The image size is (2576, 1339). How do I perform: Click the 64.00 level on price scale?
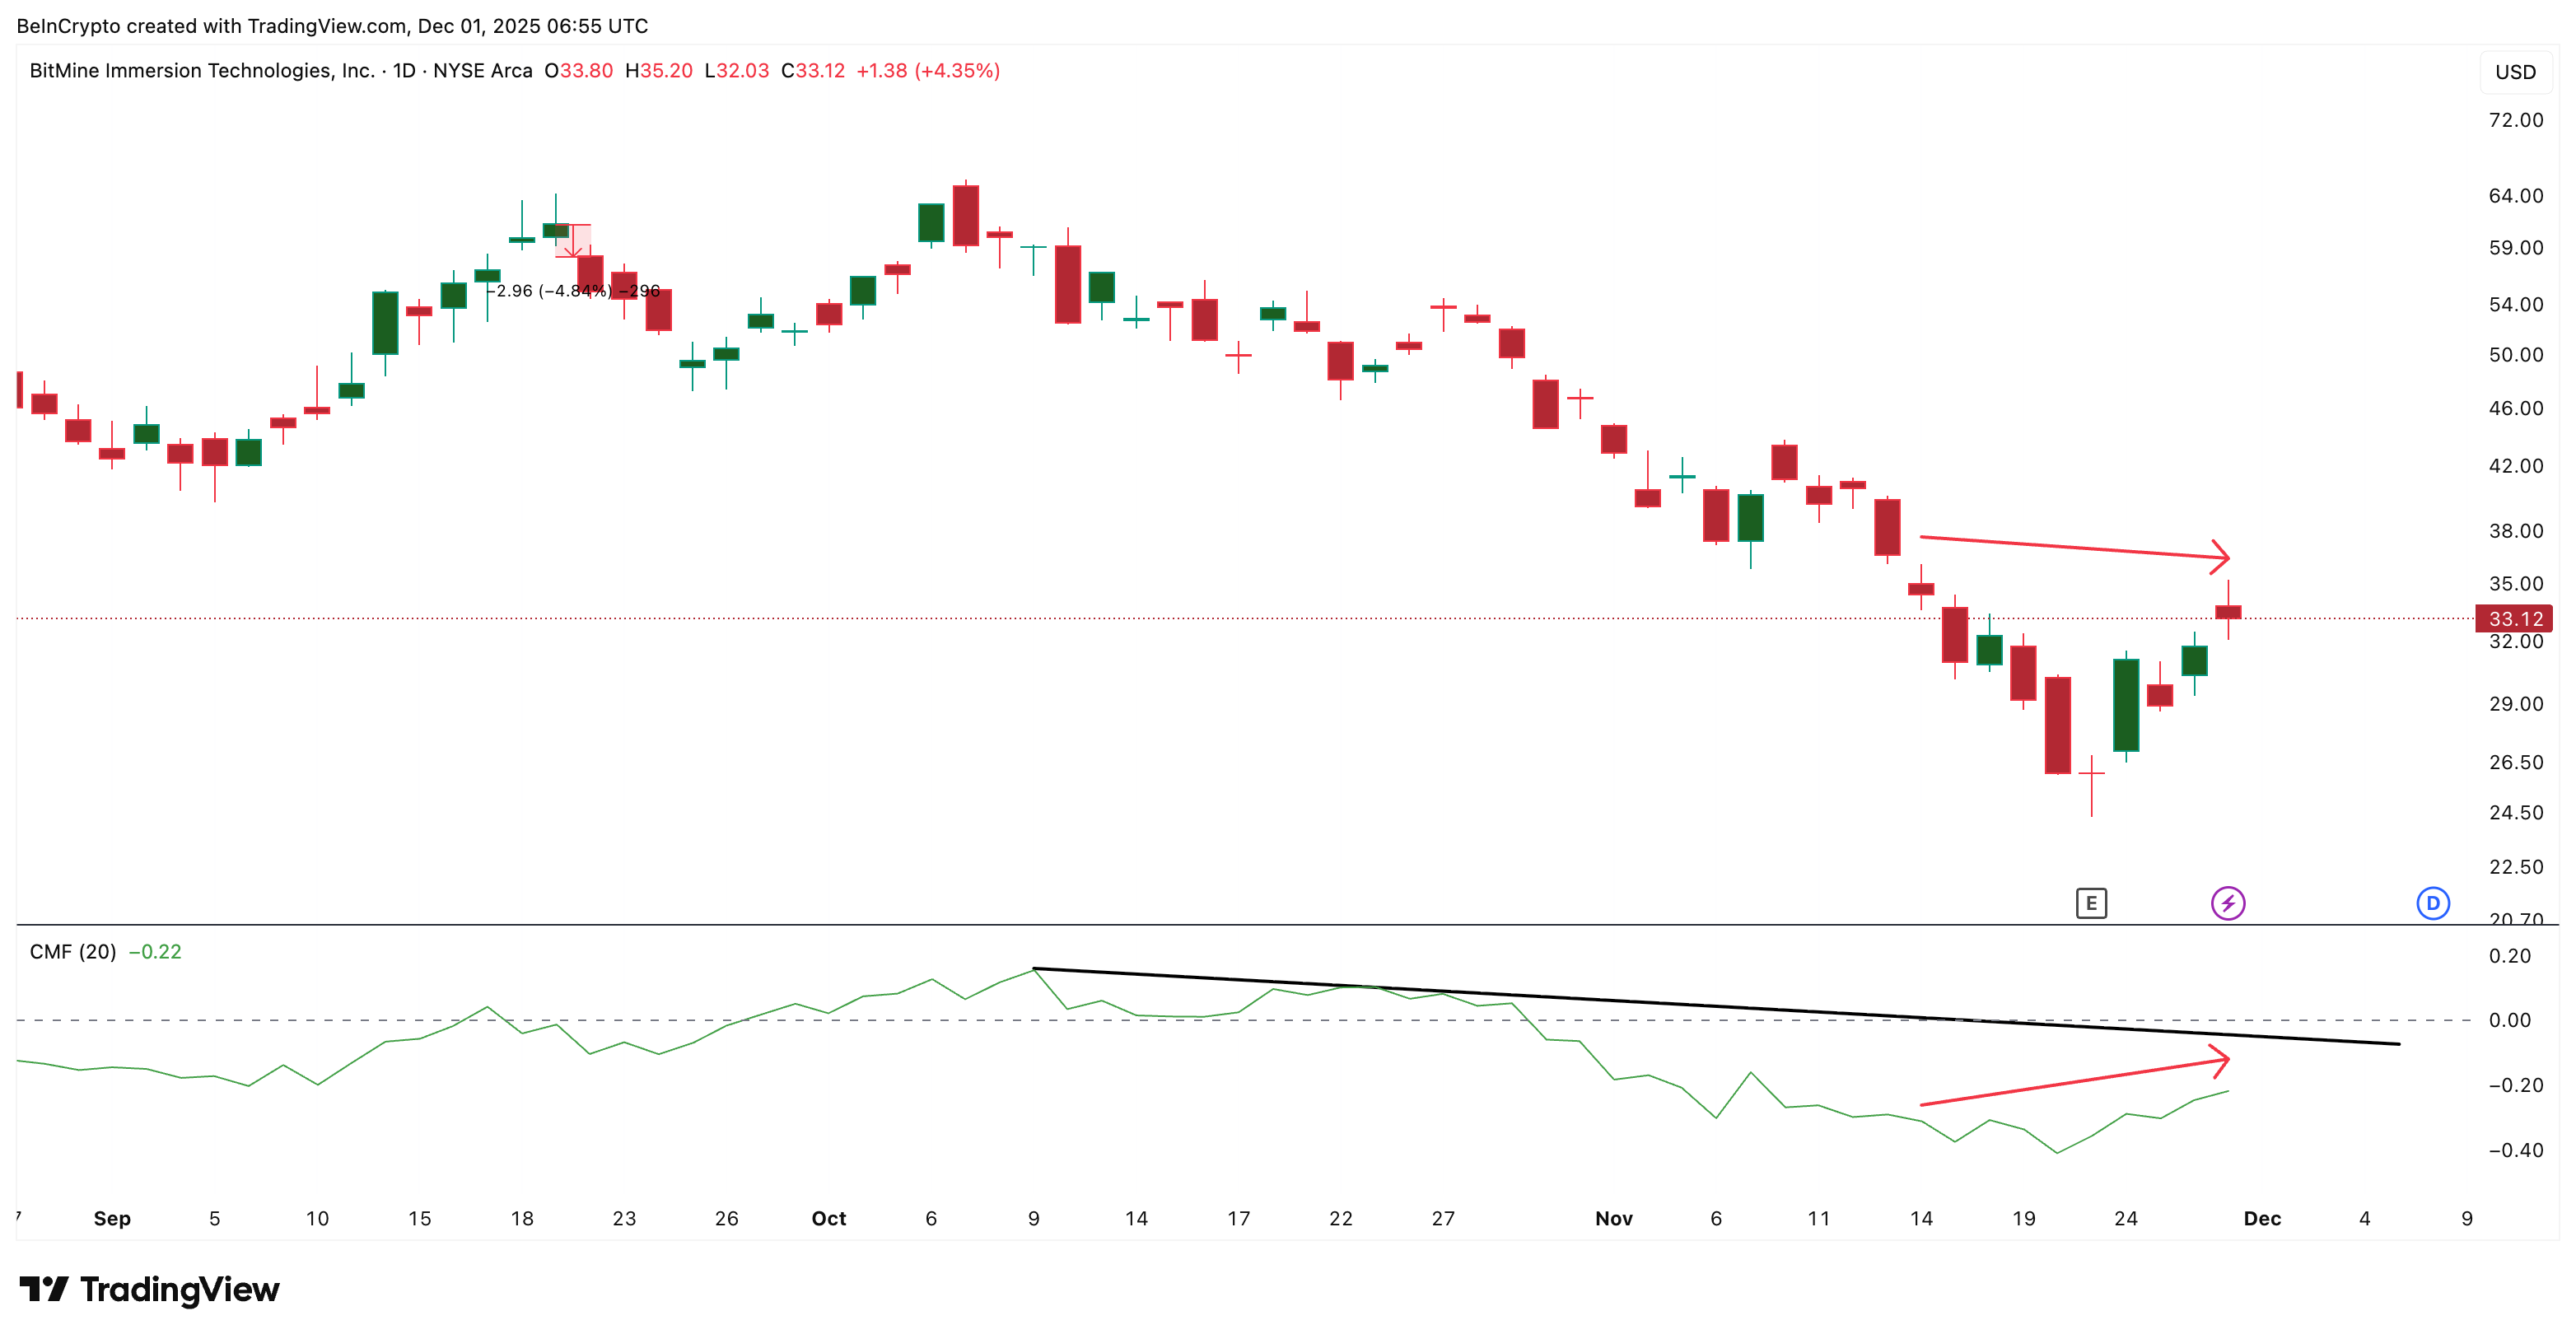coord(2515,196)
